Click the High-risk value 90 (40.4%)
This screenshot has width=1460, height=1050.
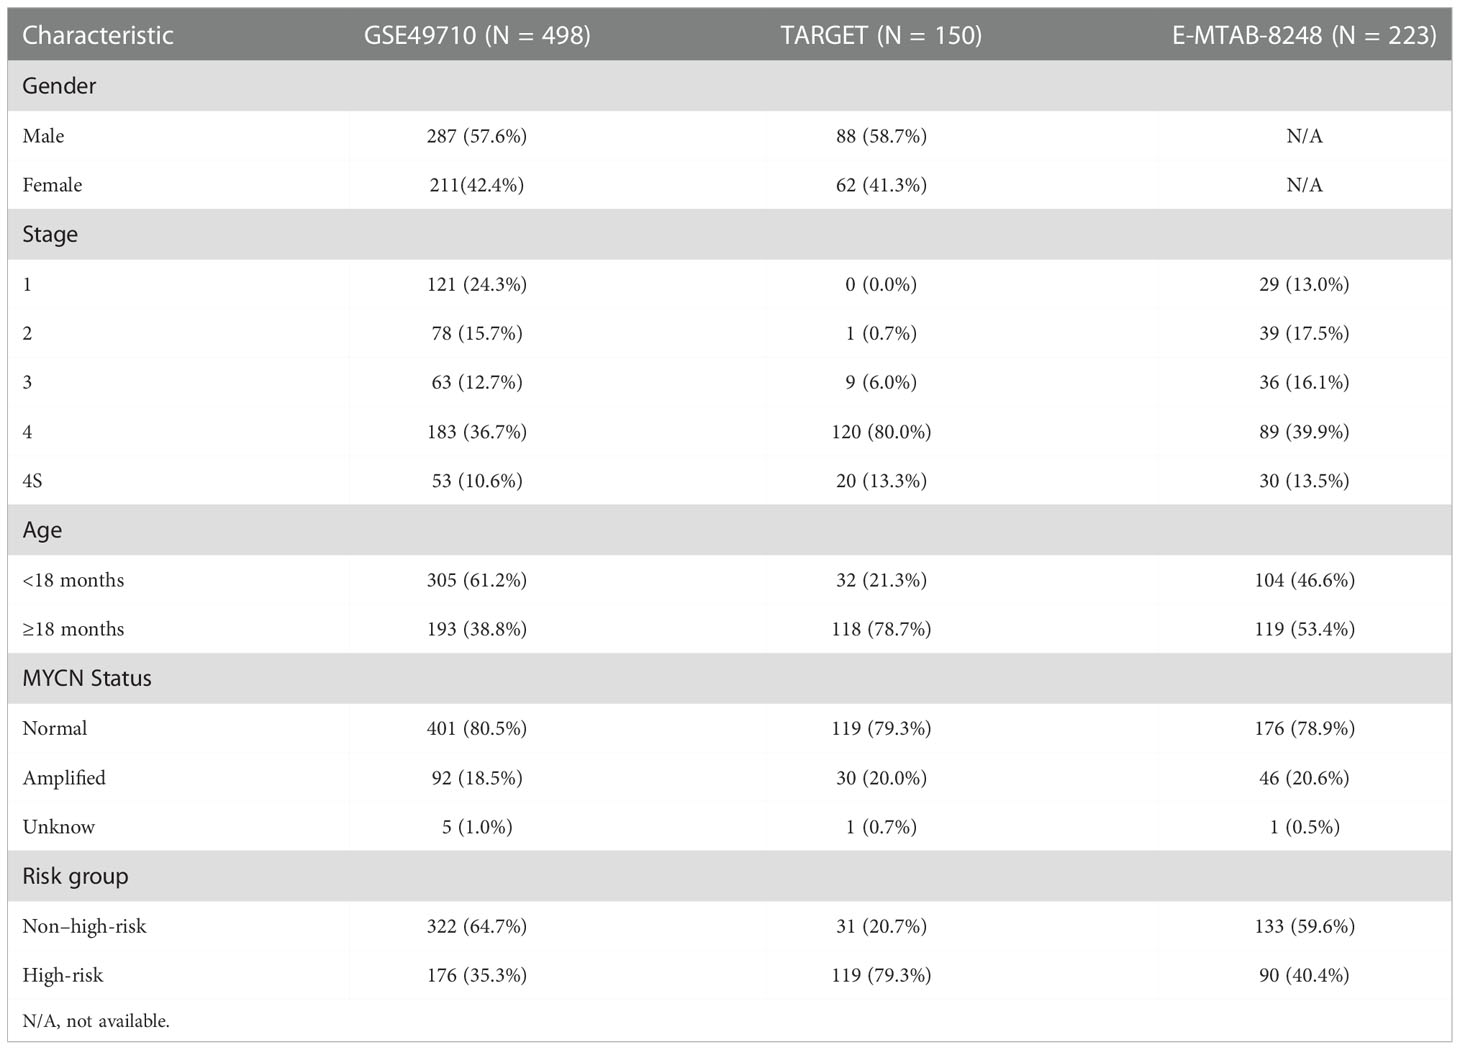pyautogui.click(x=1304, y=975)
